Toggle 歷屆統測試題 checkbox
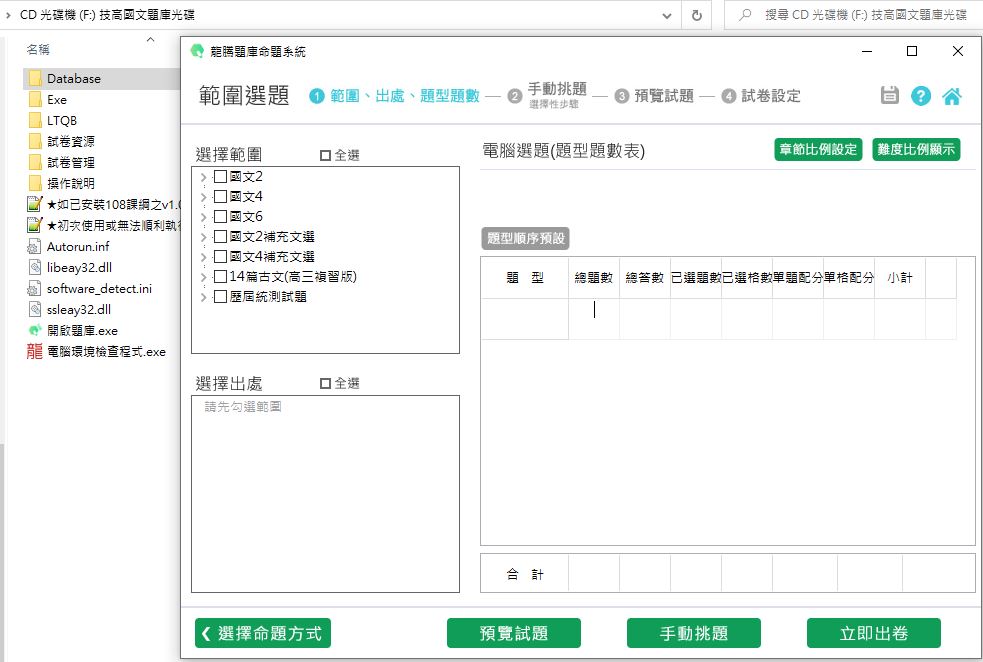 tap(220, 297)
